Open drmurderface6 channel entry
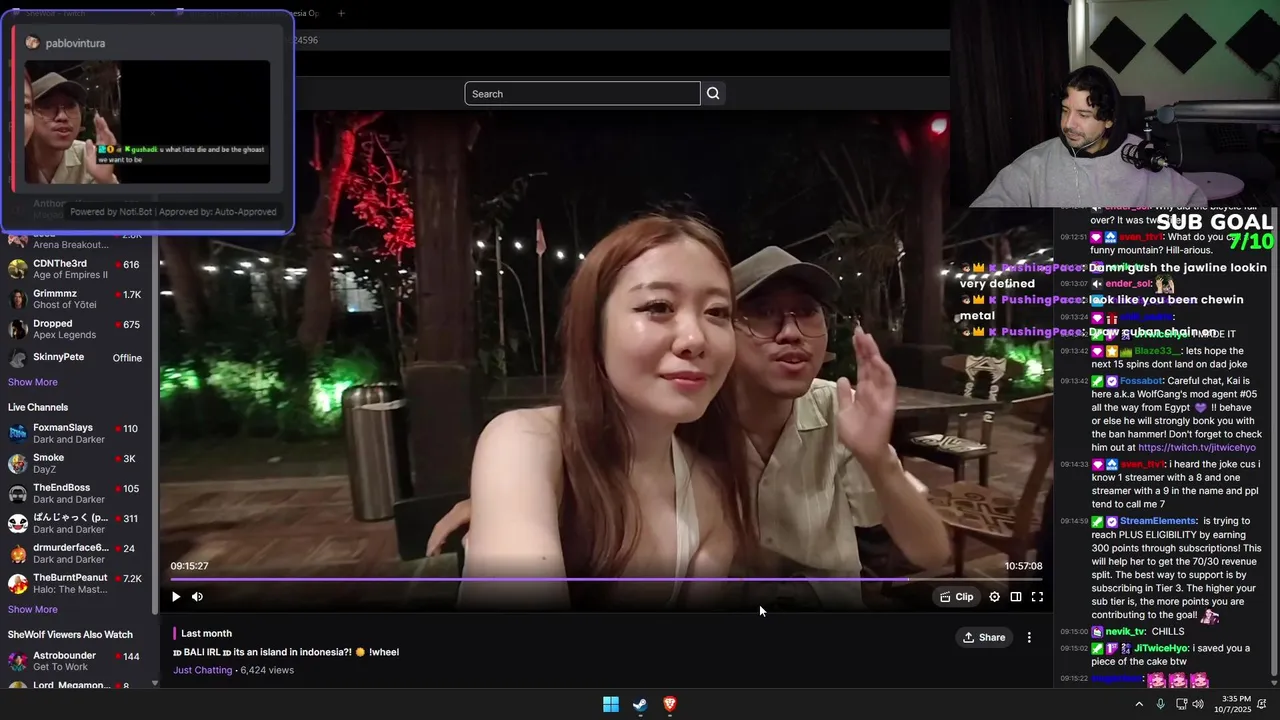The image size is (1280, 720). click(78, 553)
